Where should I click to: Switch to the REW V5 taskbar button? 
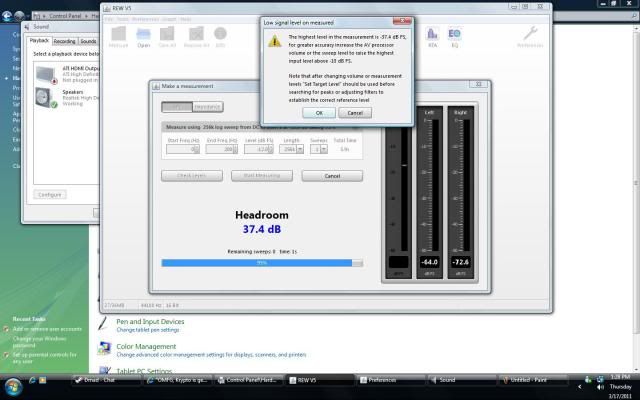[x=320, y=380]
